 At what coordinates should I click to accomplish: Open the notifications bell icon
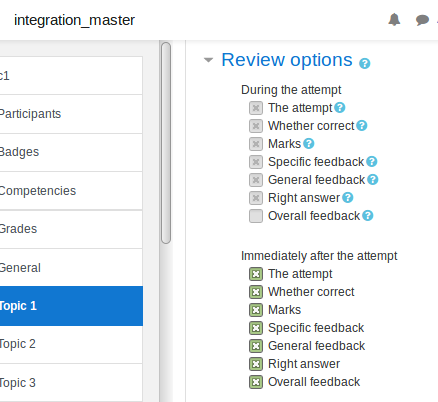point(394,20)
